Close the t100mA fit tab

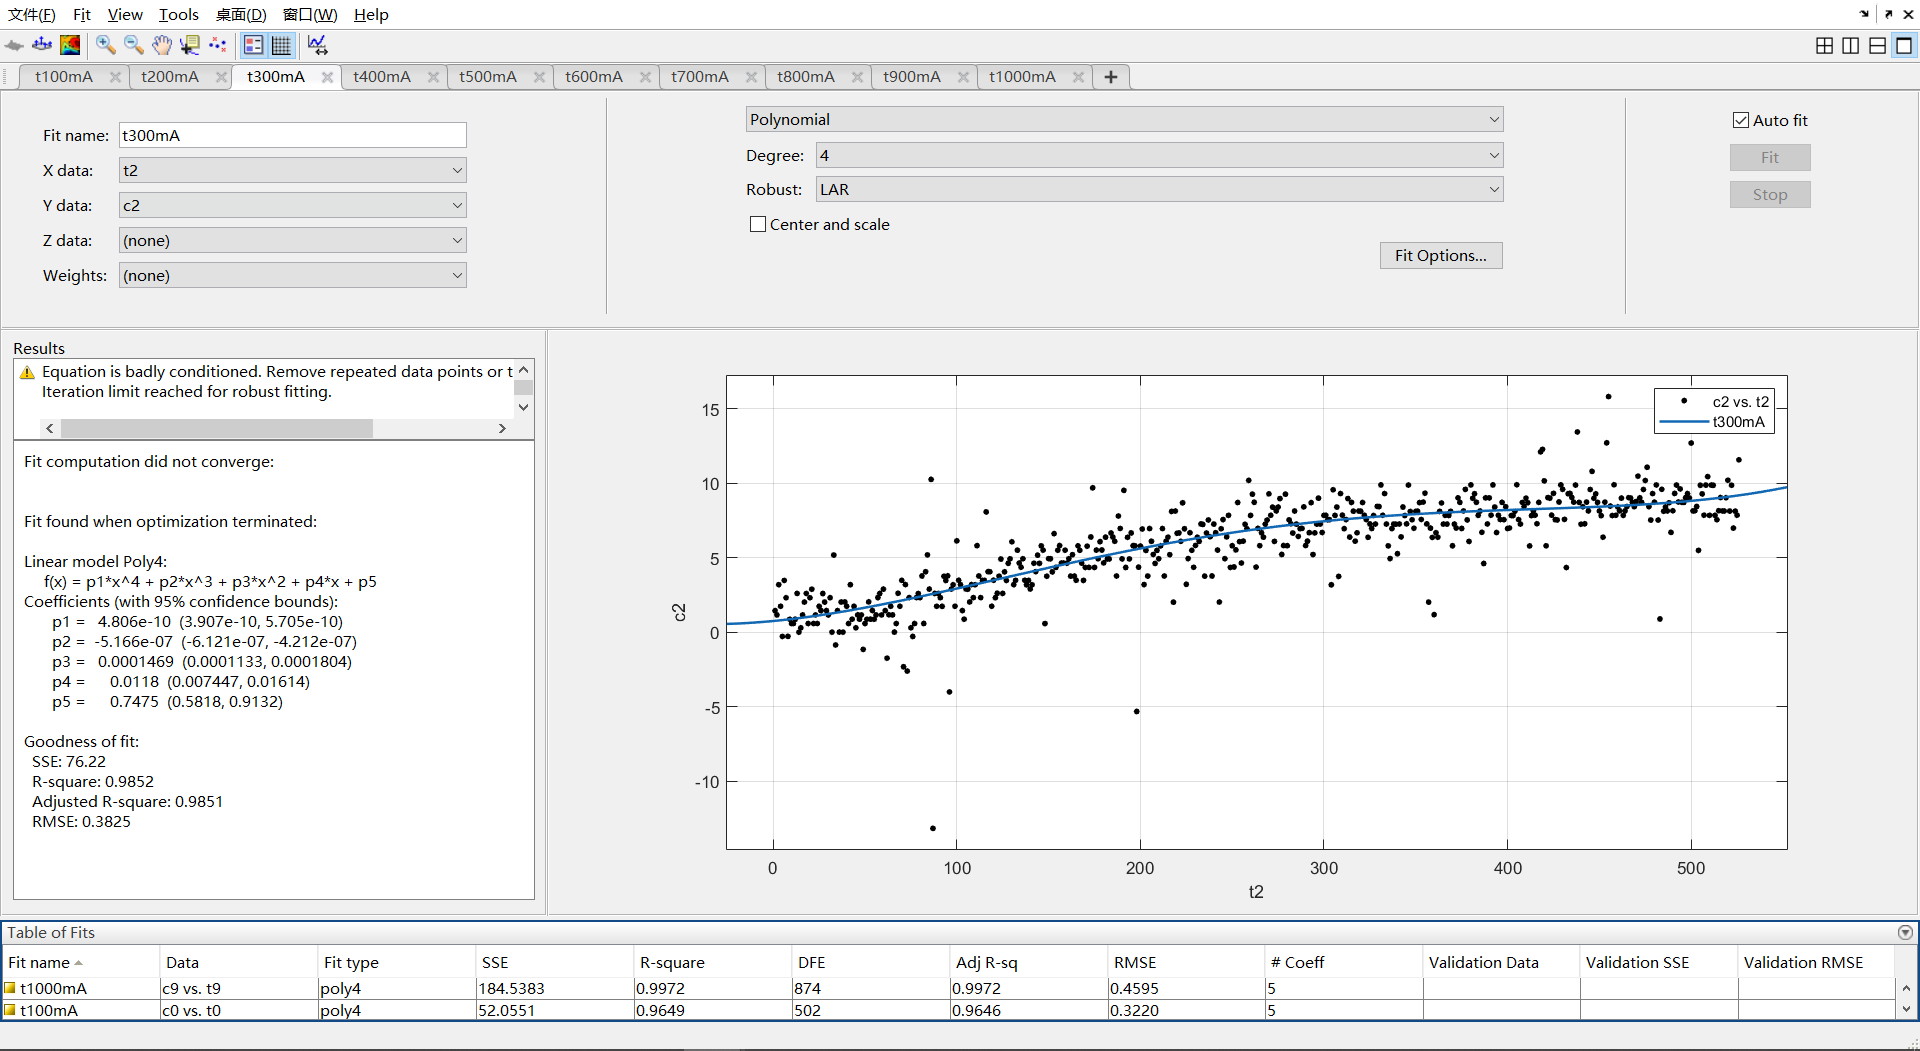point(115,77)
